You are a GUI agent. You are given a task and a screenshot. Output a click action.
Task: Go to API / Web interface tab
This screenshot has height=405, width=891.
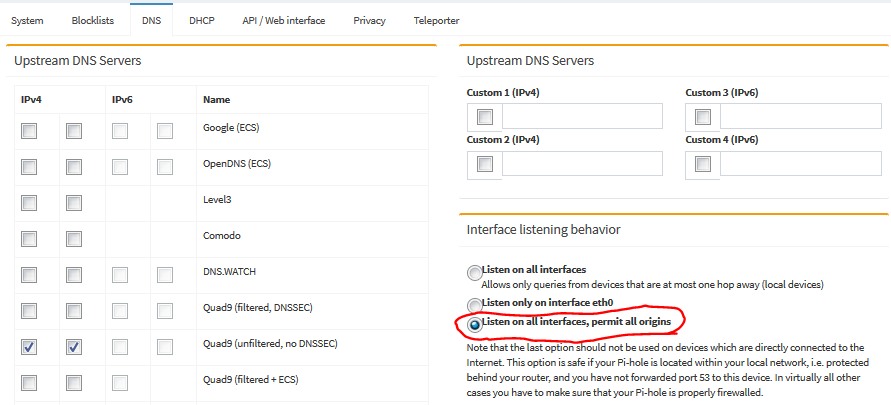(x=284, y=20)
